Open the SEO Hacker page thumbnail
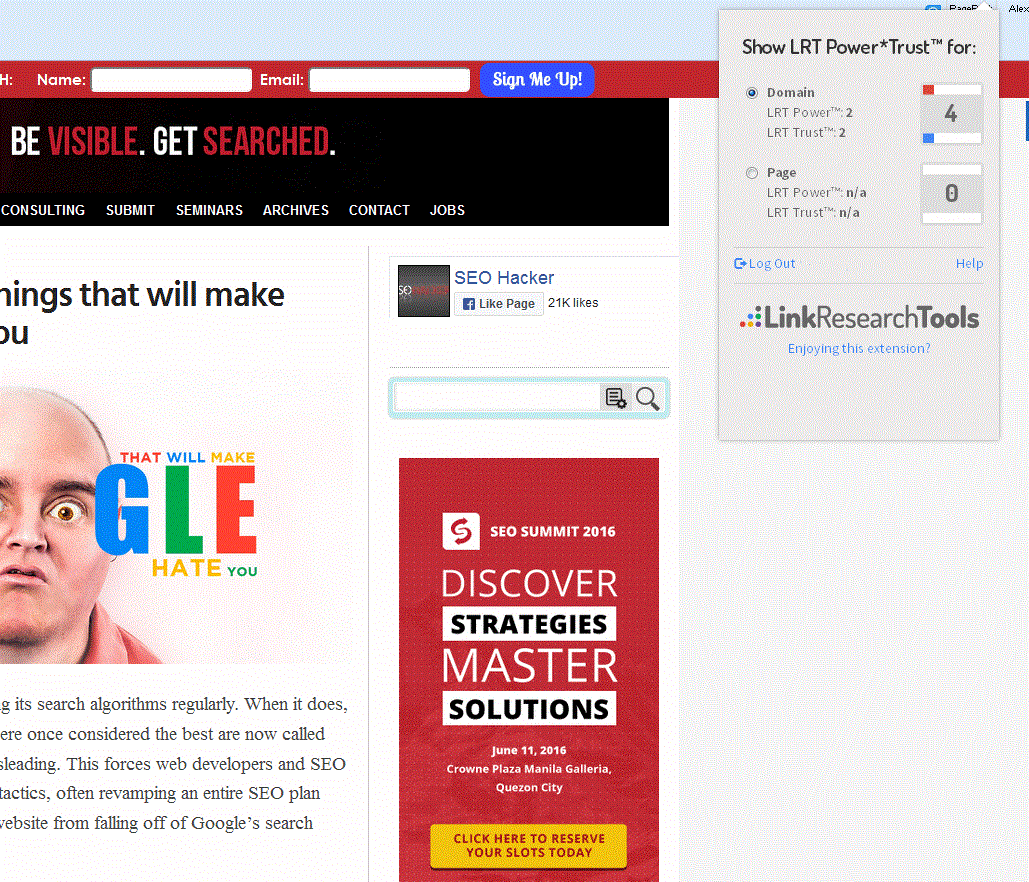This screenshot has height=882, width=1029. tap(423, 291)
